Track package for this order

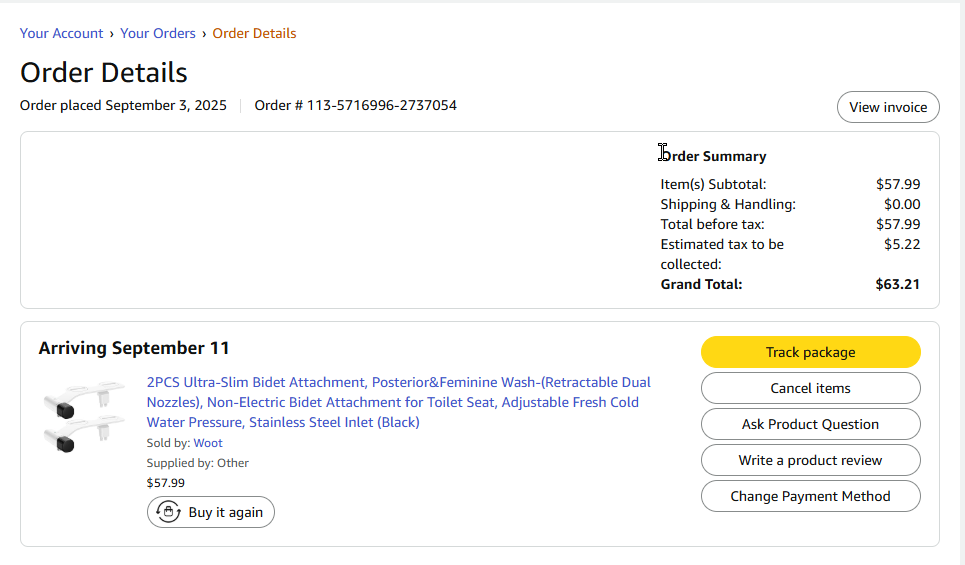[x=811, y=352]
